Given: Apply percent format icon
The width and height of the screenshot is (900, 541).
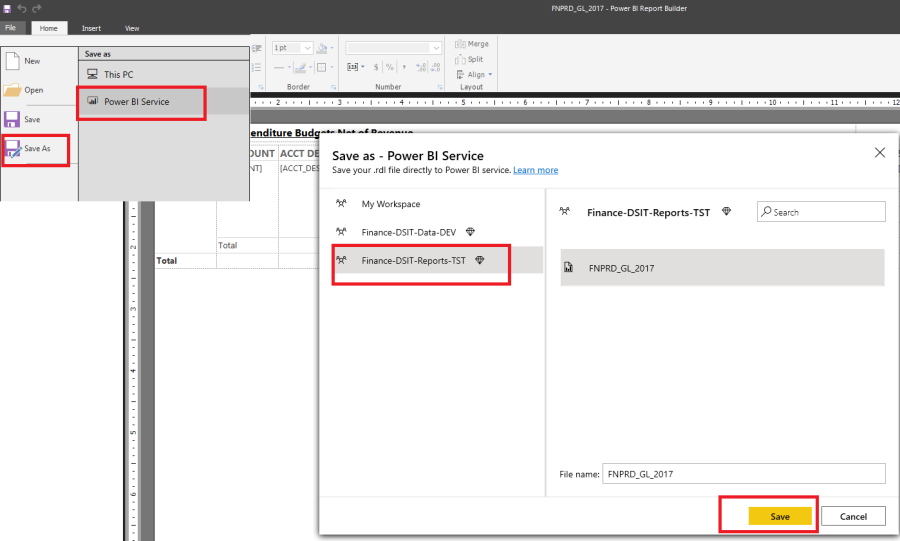Looking at the screenshot, I should pyautogui.click(x=390, y=67).
